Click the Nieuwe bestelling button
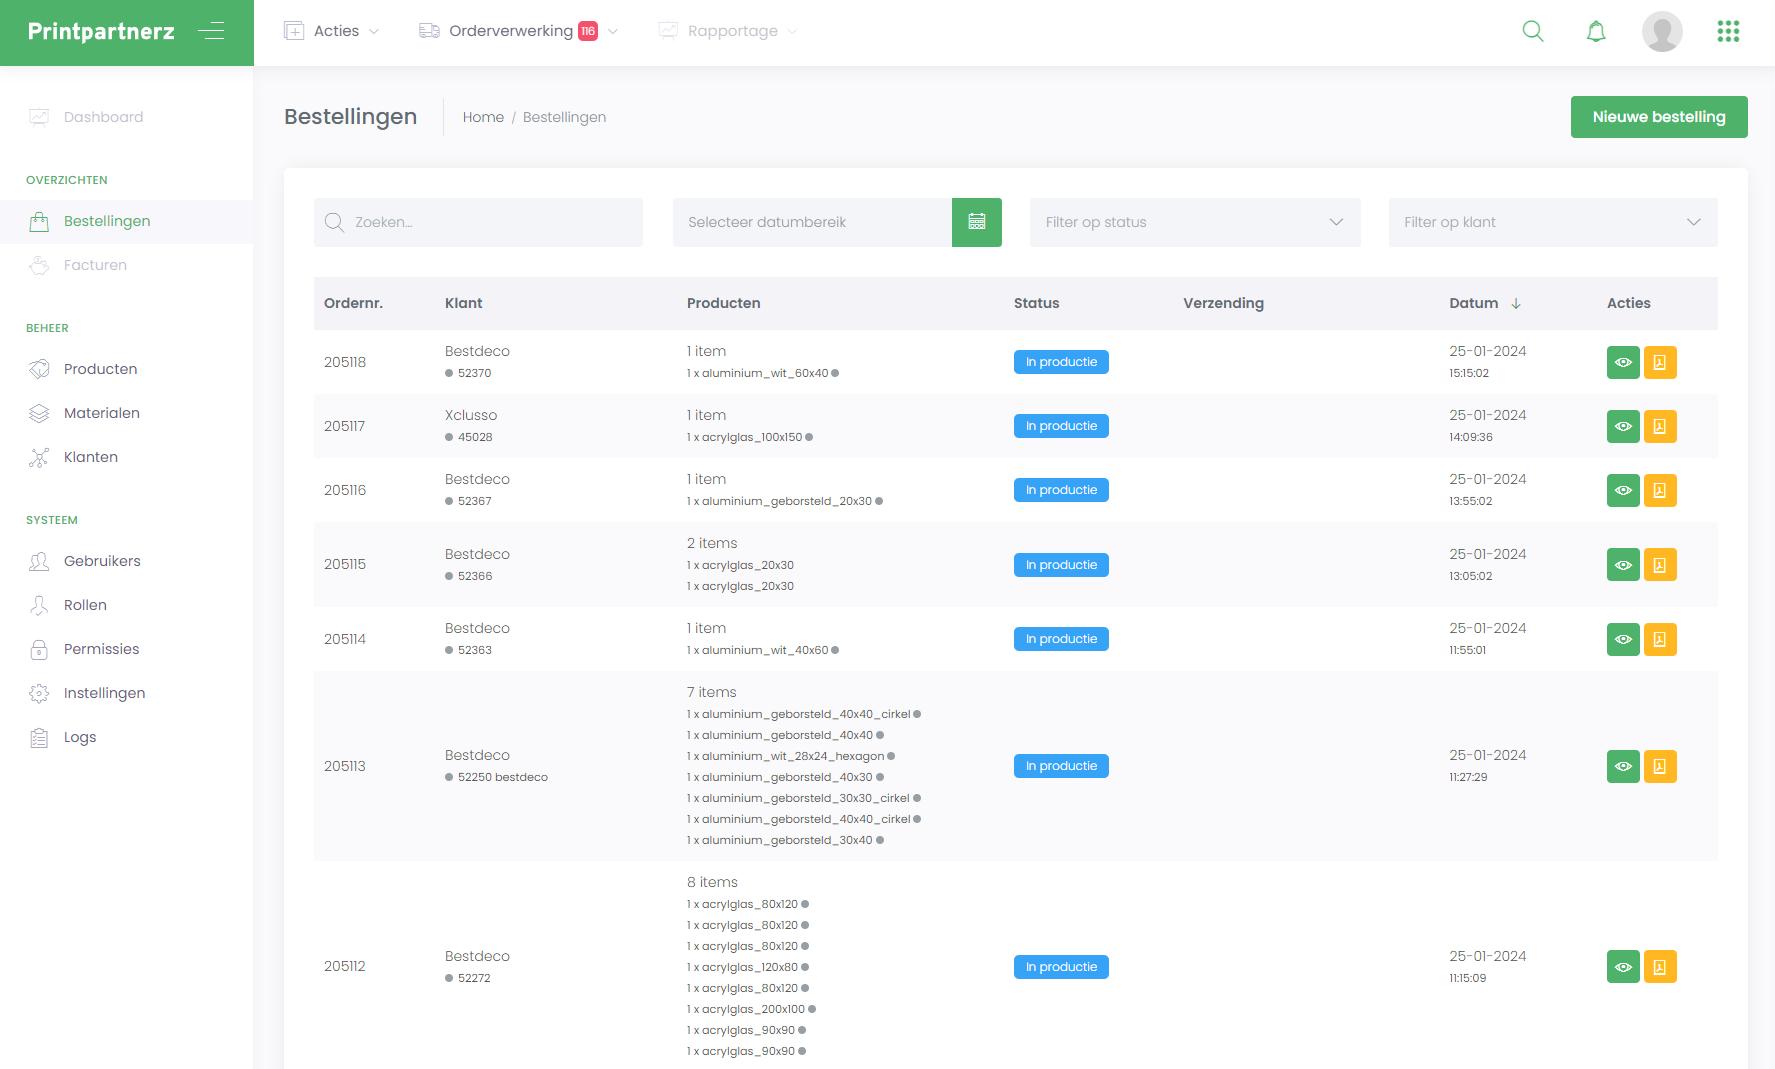This screenshot has width=1775, height=1069. click(1658, 117)
